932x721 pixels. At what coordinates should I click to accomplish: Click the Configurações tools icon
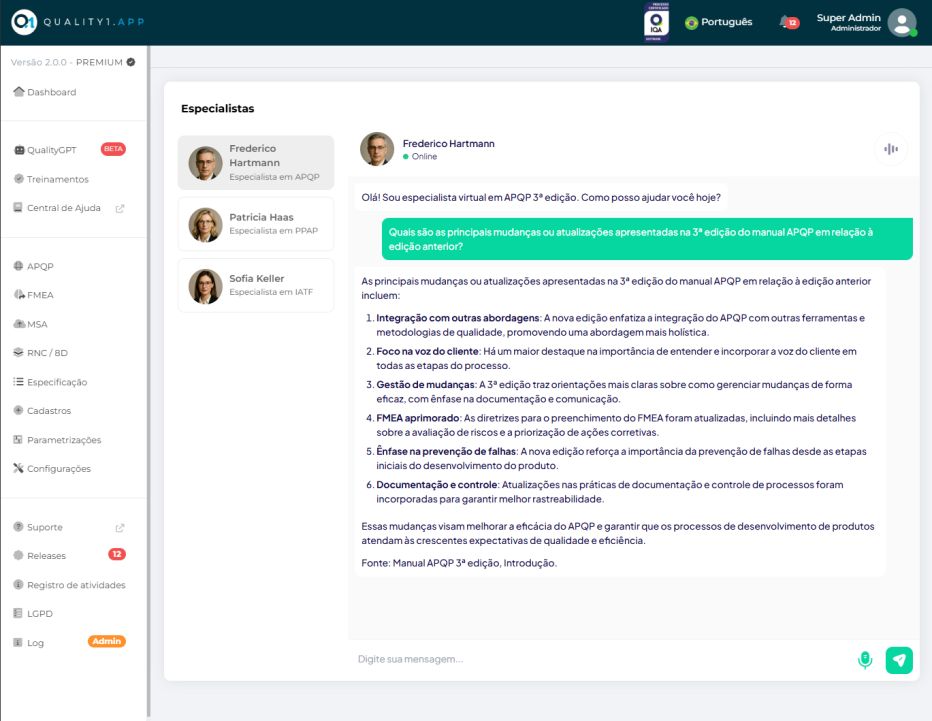(x=18, y=468)
